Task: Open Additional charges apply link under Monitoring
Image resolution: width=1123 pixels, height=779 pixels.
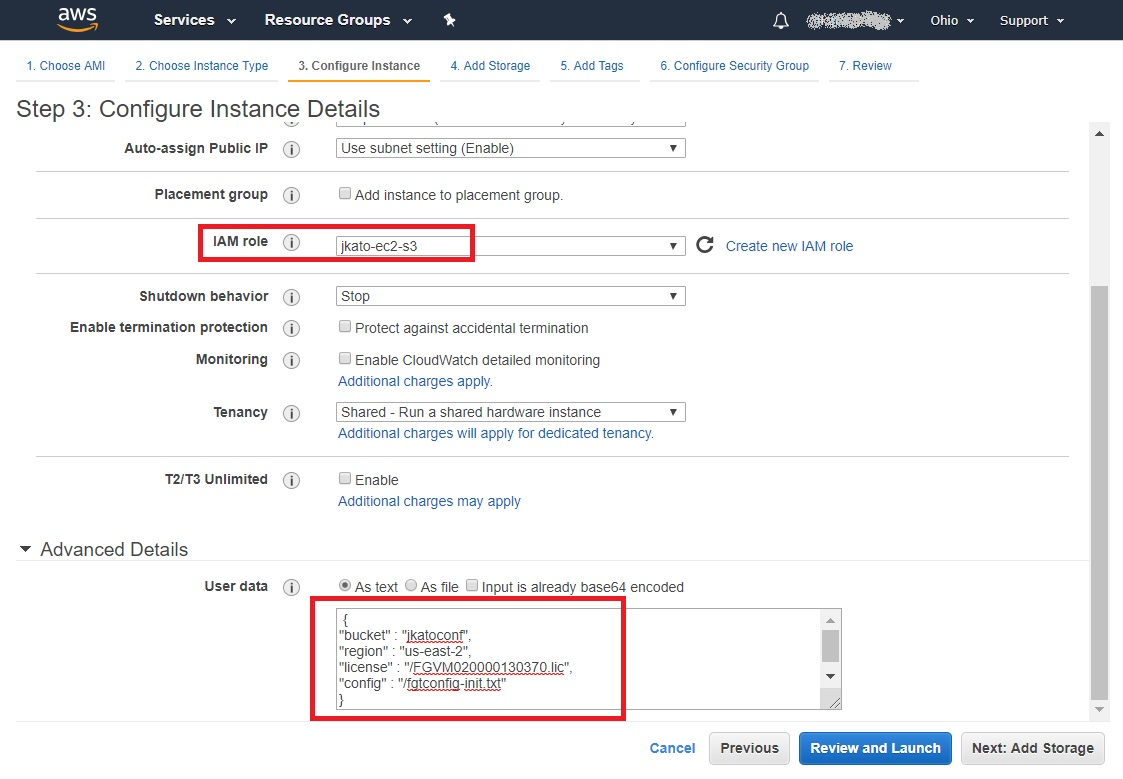Action: (x=415, y=382)
